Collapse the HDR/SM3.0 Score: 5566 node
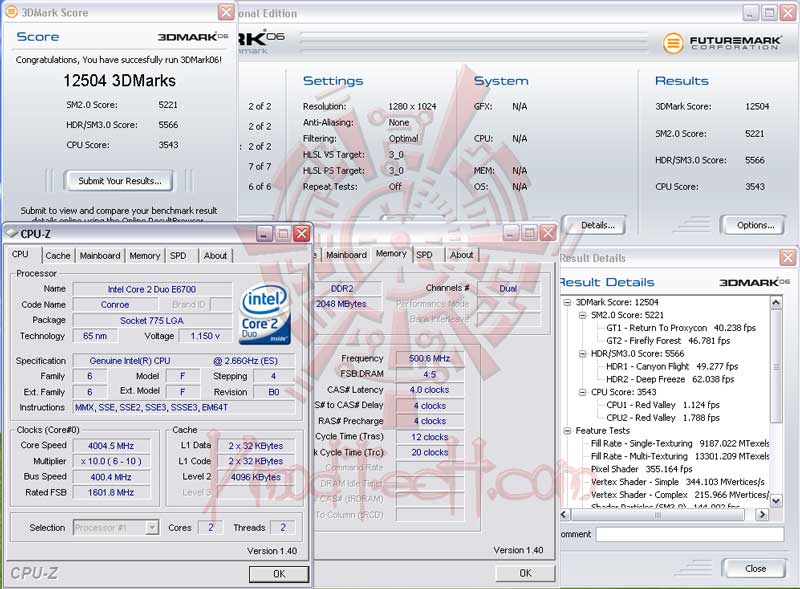800x589 pixels. (x=582, y=353)
